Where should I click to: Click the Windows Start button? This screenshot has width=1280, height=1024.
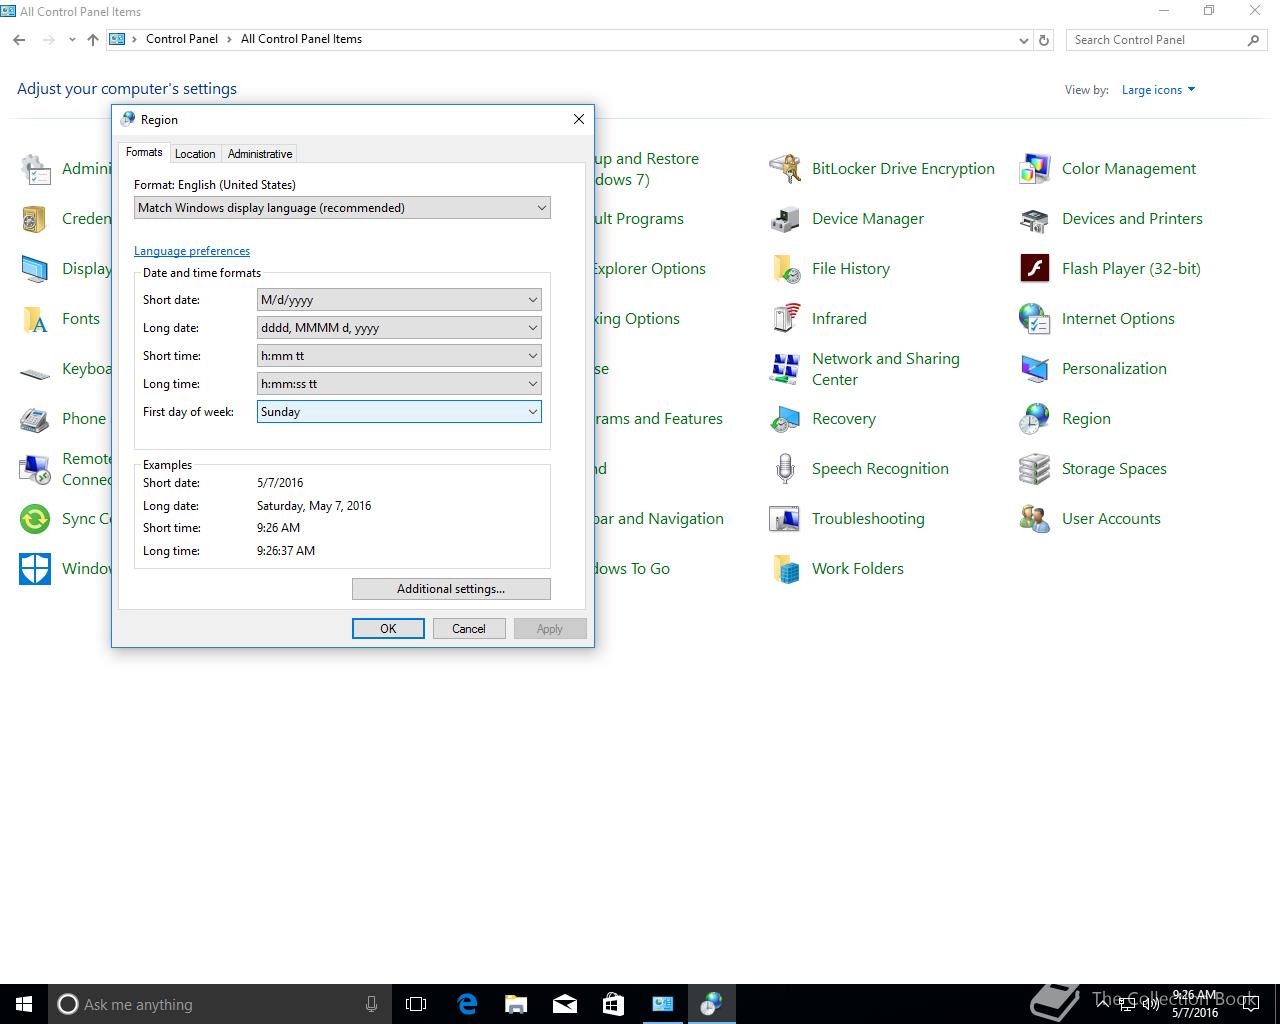pyautogui.click(x=24, y=1004)
